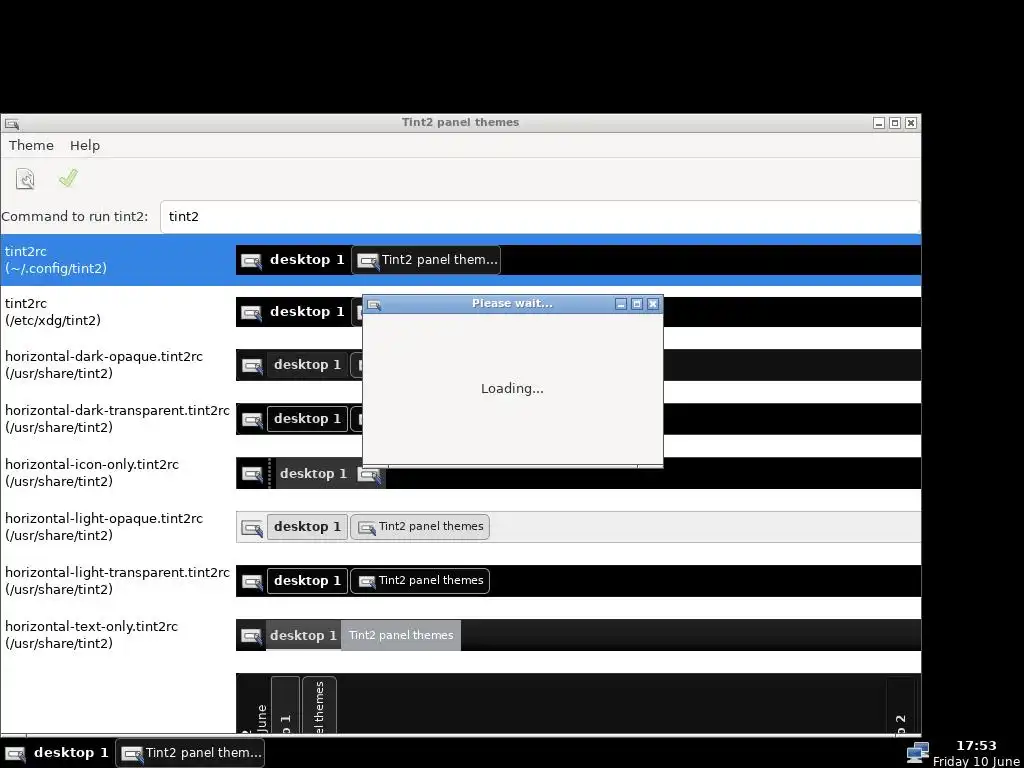Minimize the Tint2 panel themes window

[879, 123]
